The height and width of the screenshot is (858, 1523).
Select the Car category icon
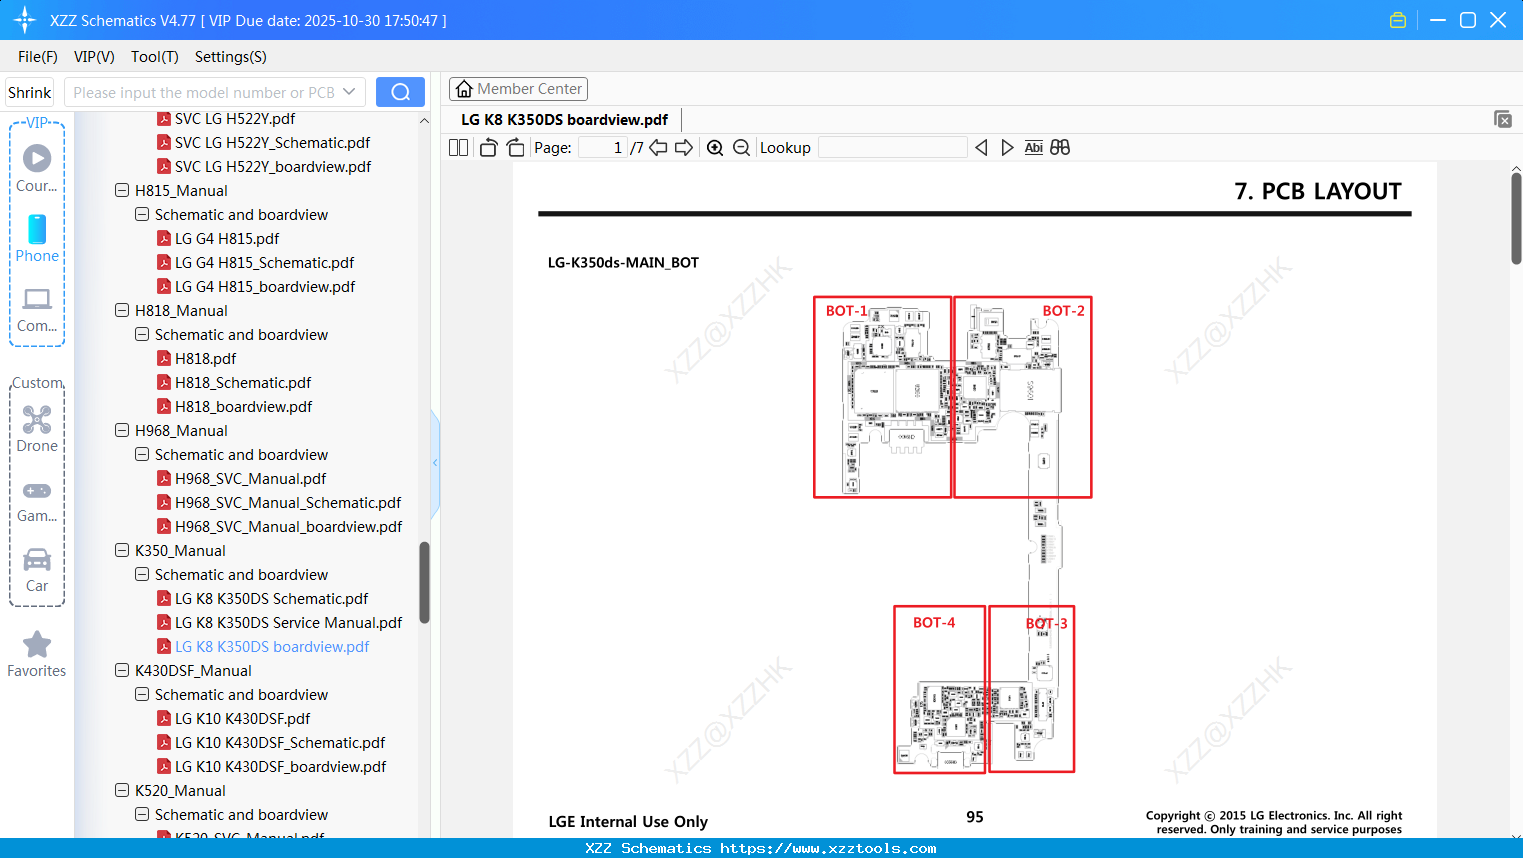37,569
